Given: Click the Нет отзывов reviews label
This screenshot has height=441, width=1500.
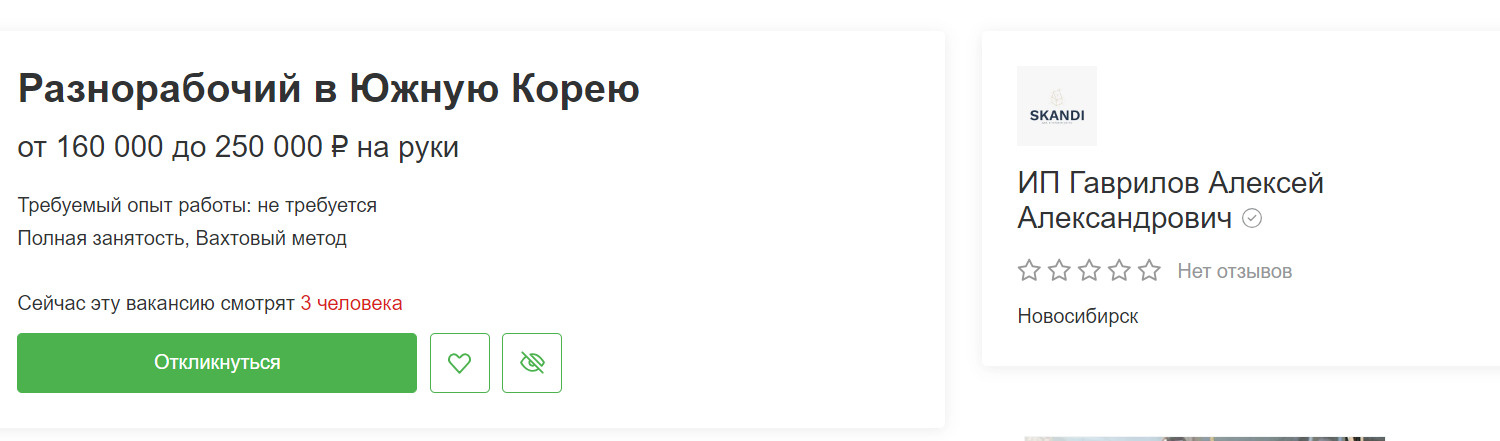Looking at the screenshot, I should click(x=1234, y=271).
